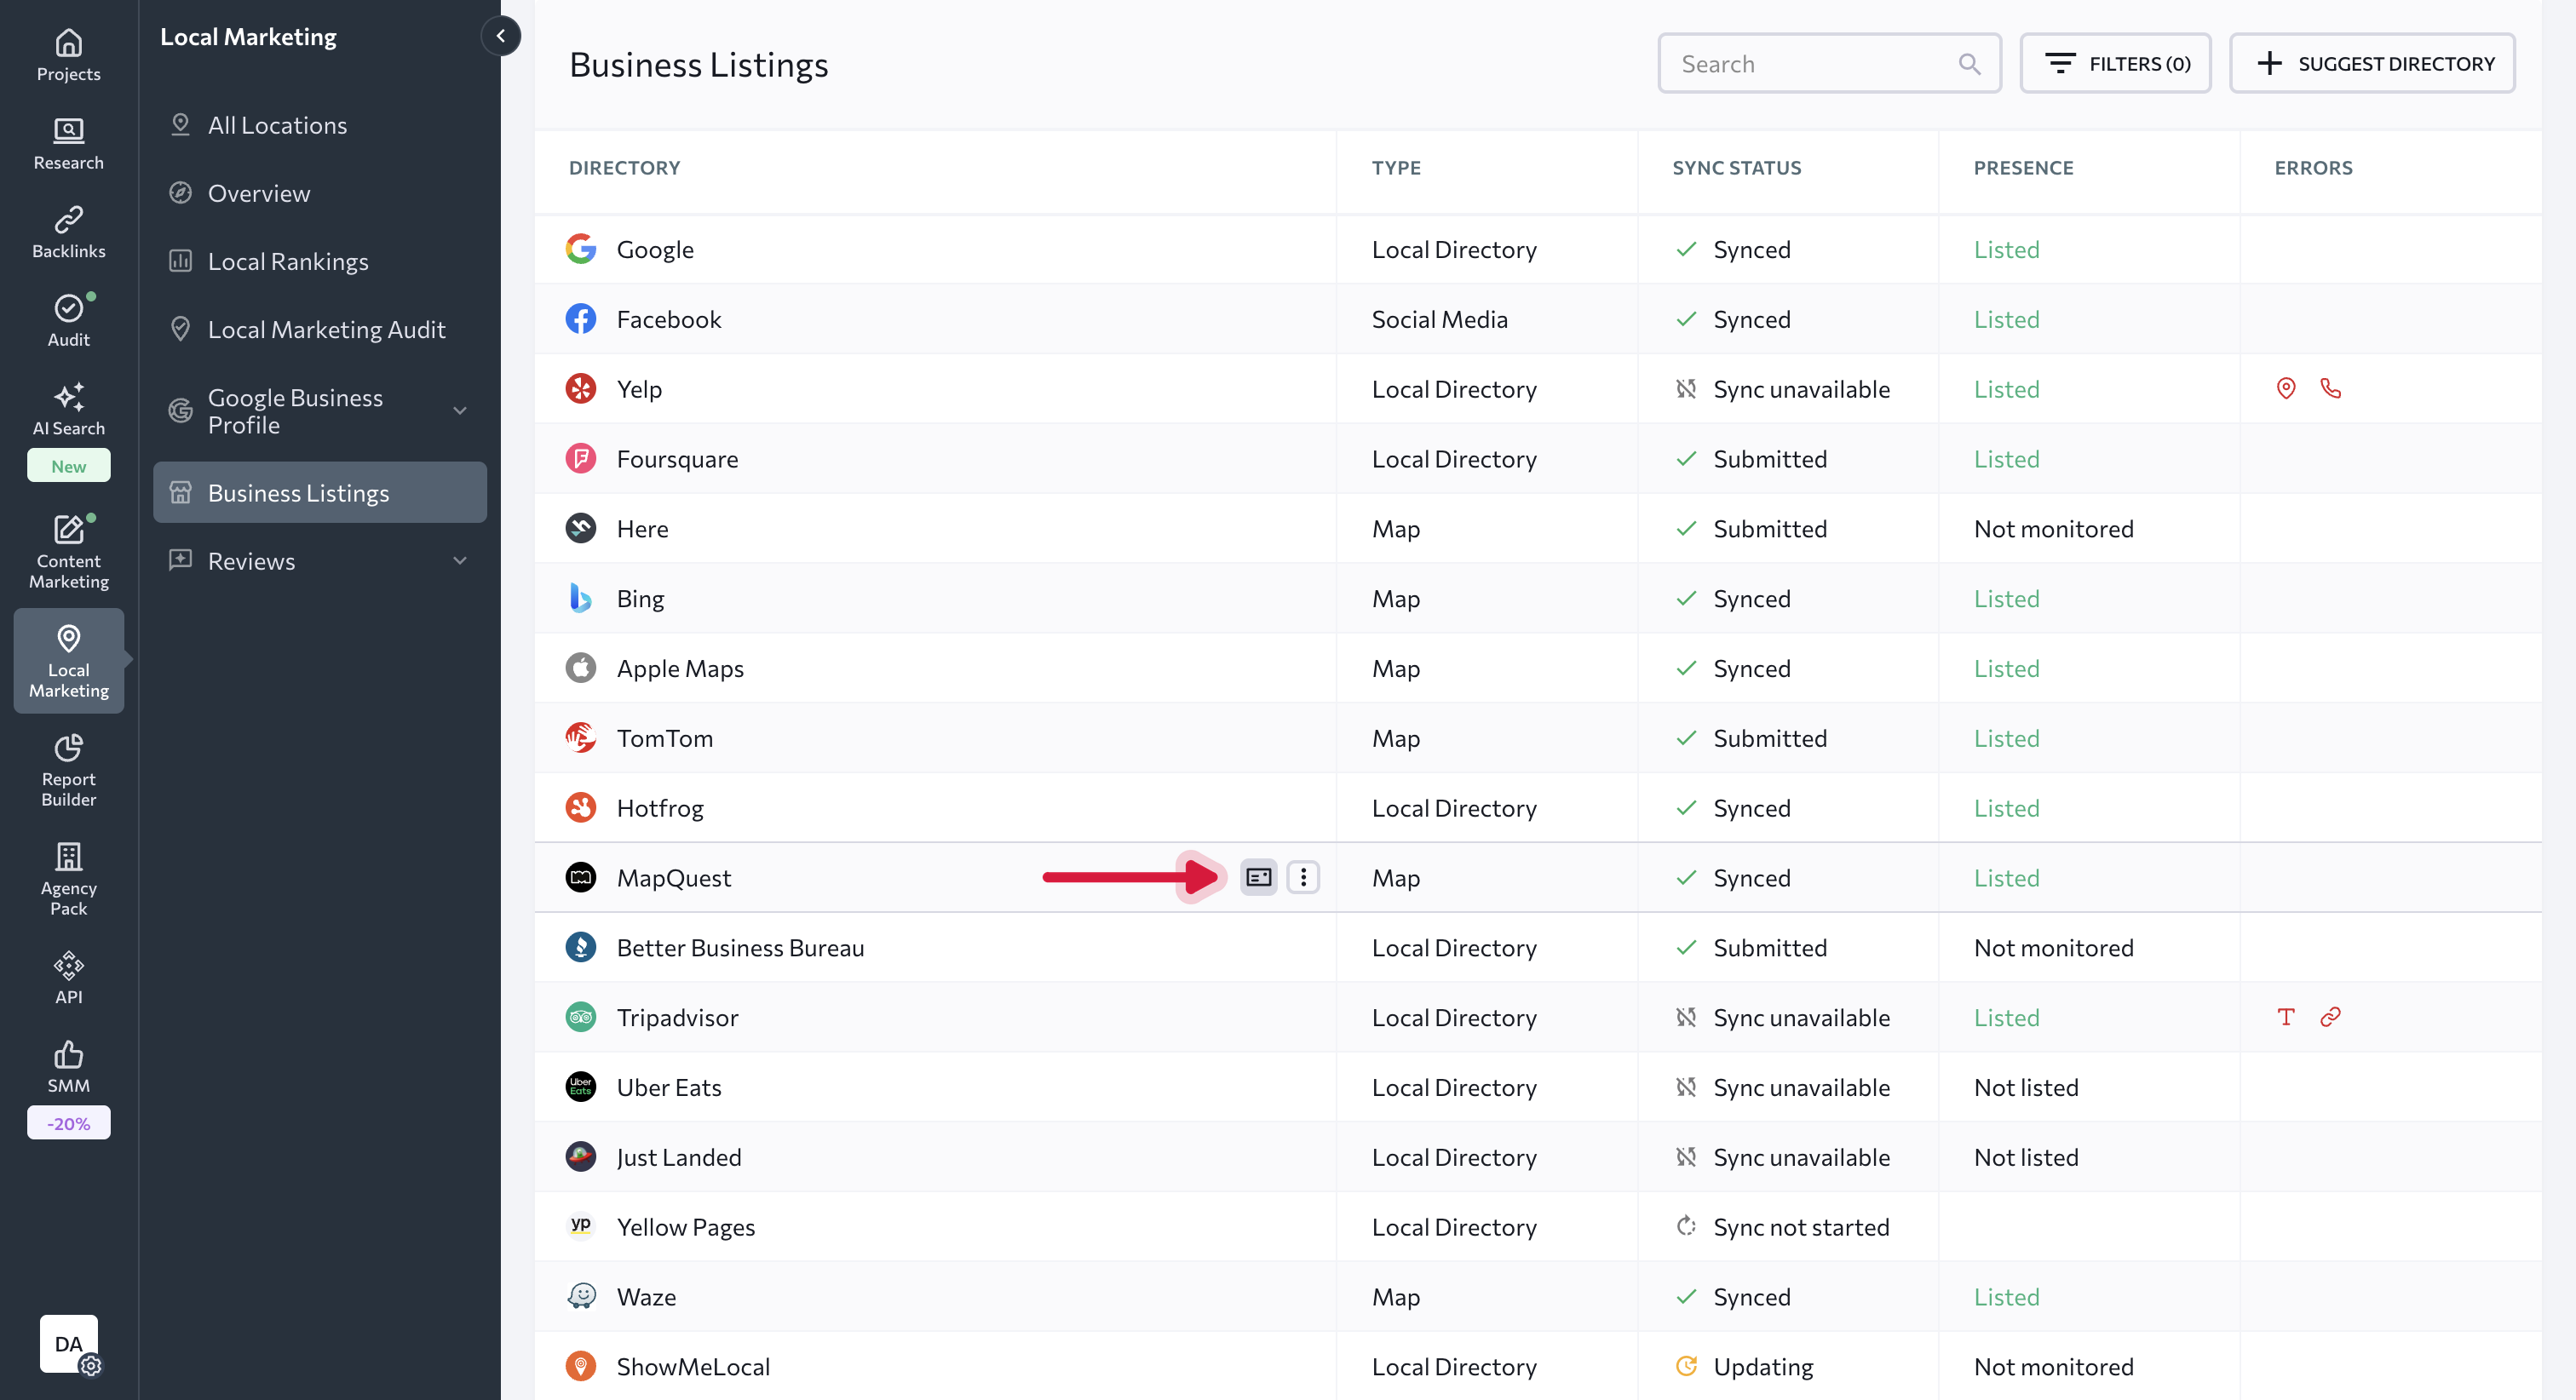Click the Facebook directory logo
Screen dimensions: 2576x1400
tap(581, 319)
